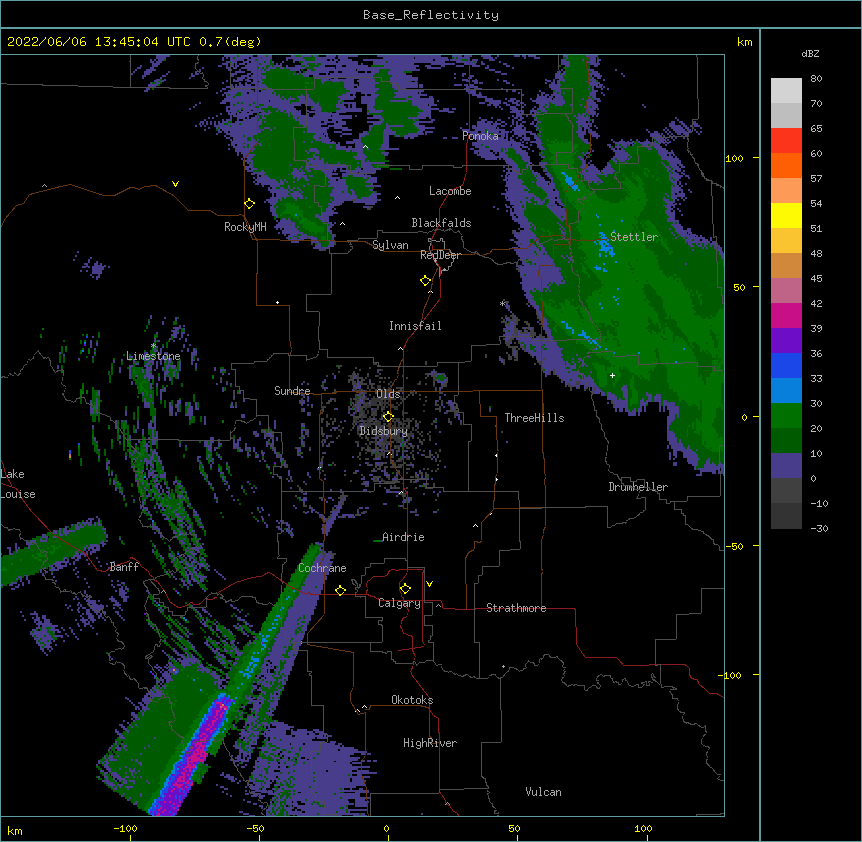
Task: Click the purple 36–39 dBZ legend swatch
Action: [x=786, y=341]
